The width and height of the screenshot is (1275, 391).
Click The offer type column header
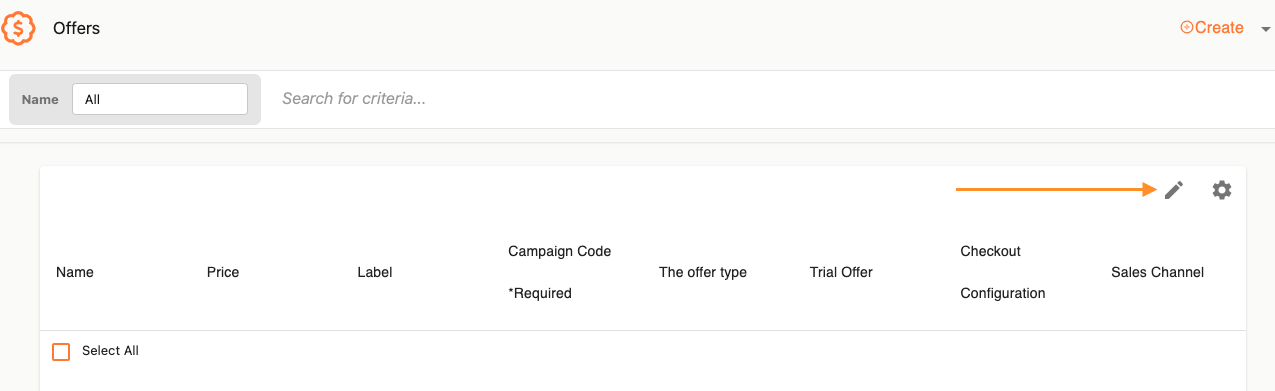coord(703,272)
